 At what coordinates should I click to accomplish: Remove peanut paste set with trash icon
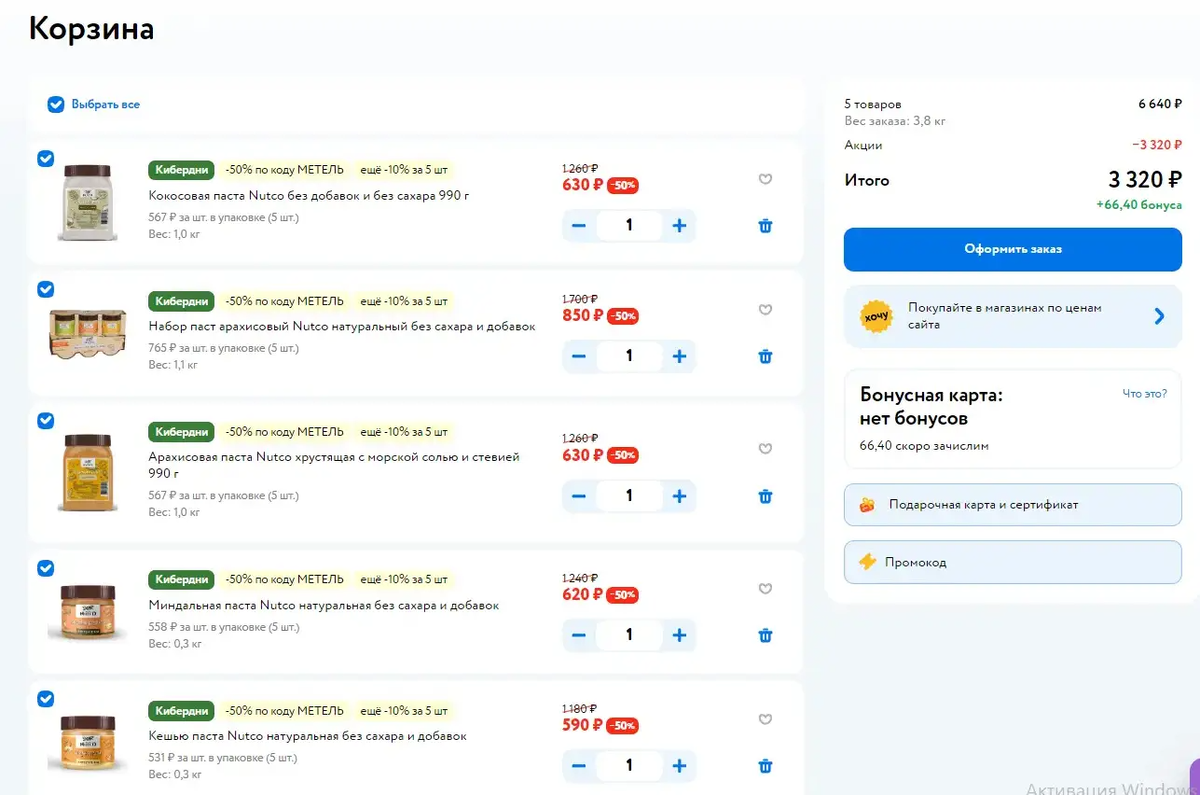pyautogui.click(x=765, y=356)
